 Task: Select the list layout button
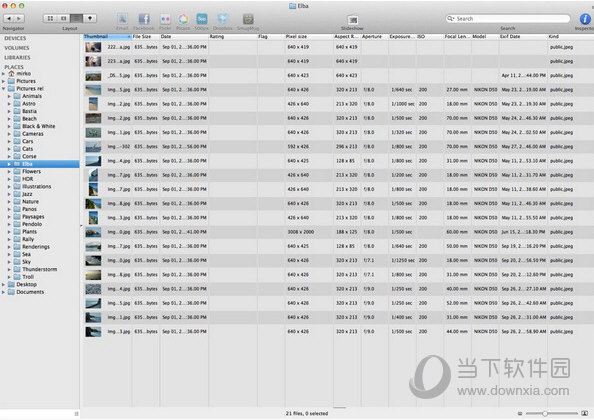[x=76, y=18]
